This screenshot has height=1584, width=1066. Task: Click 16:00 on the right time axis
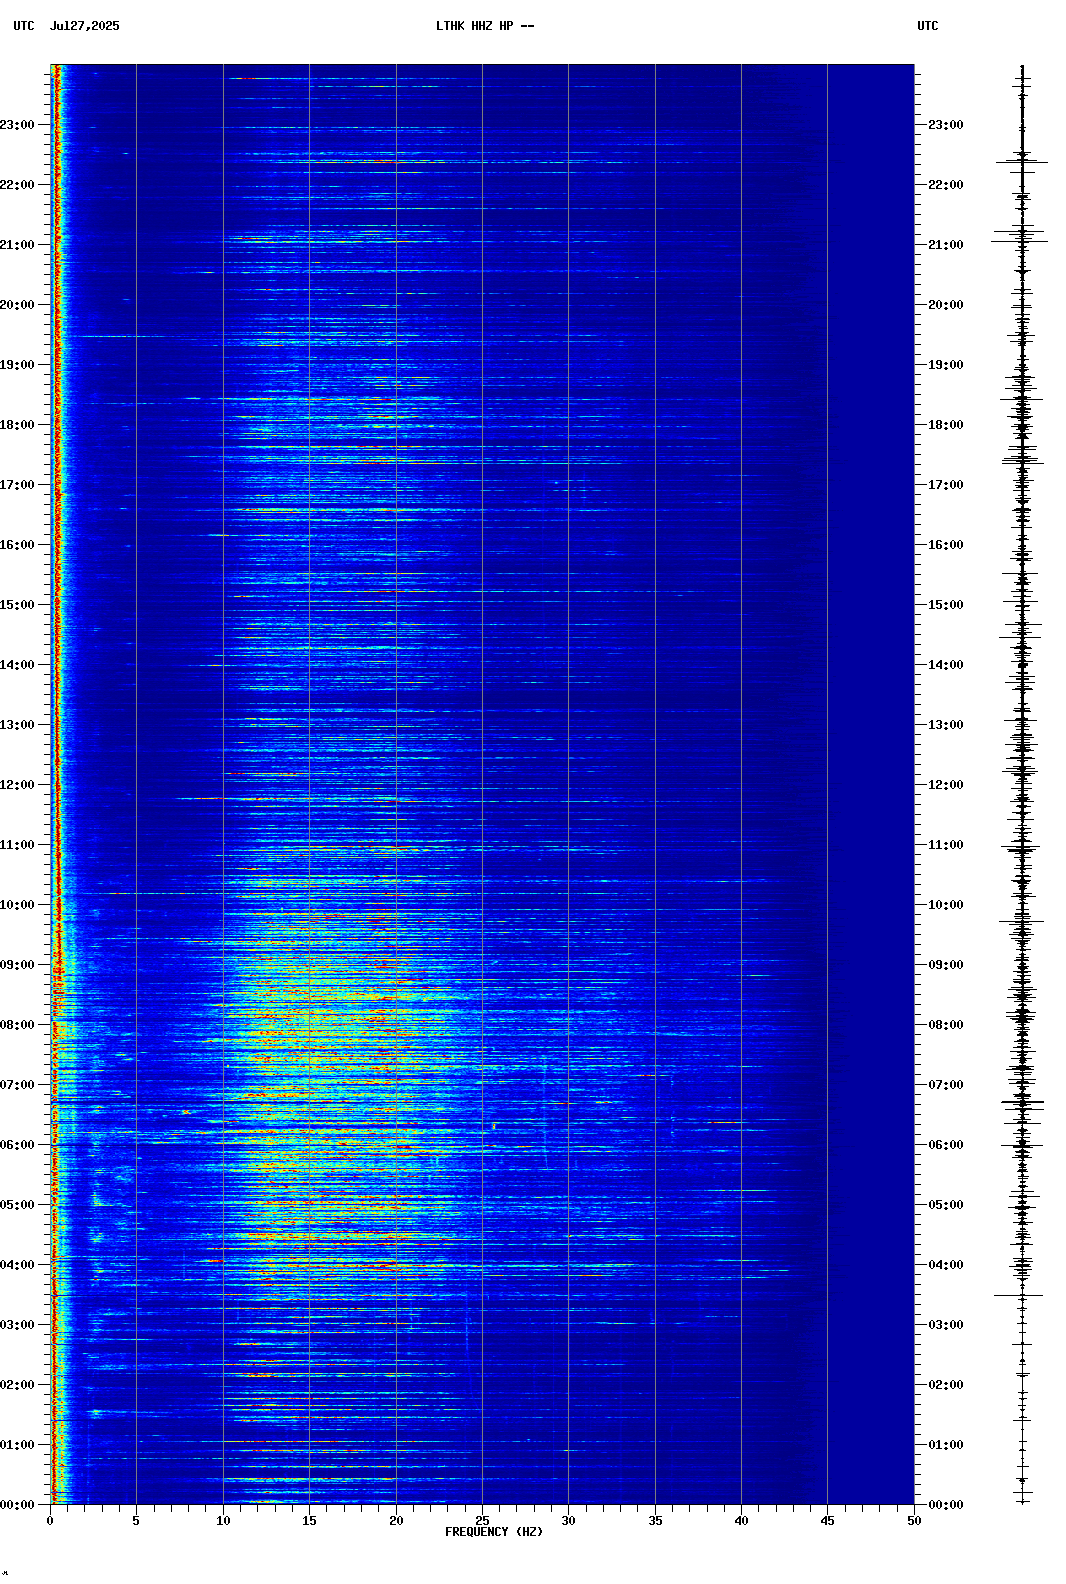pos(946,545)
